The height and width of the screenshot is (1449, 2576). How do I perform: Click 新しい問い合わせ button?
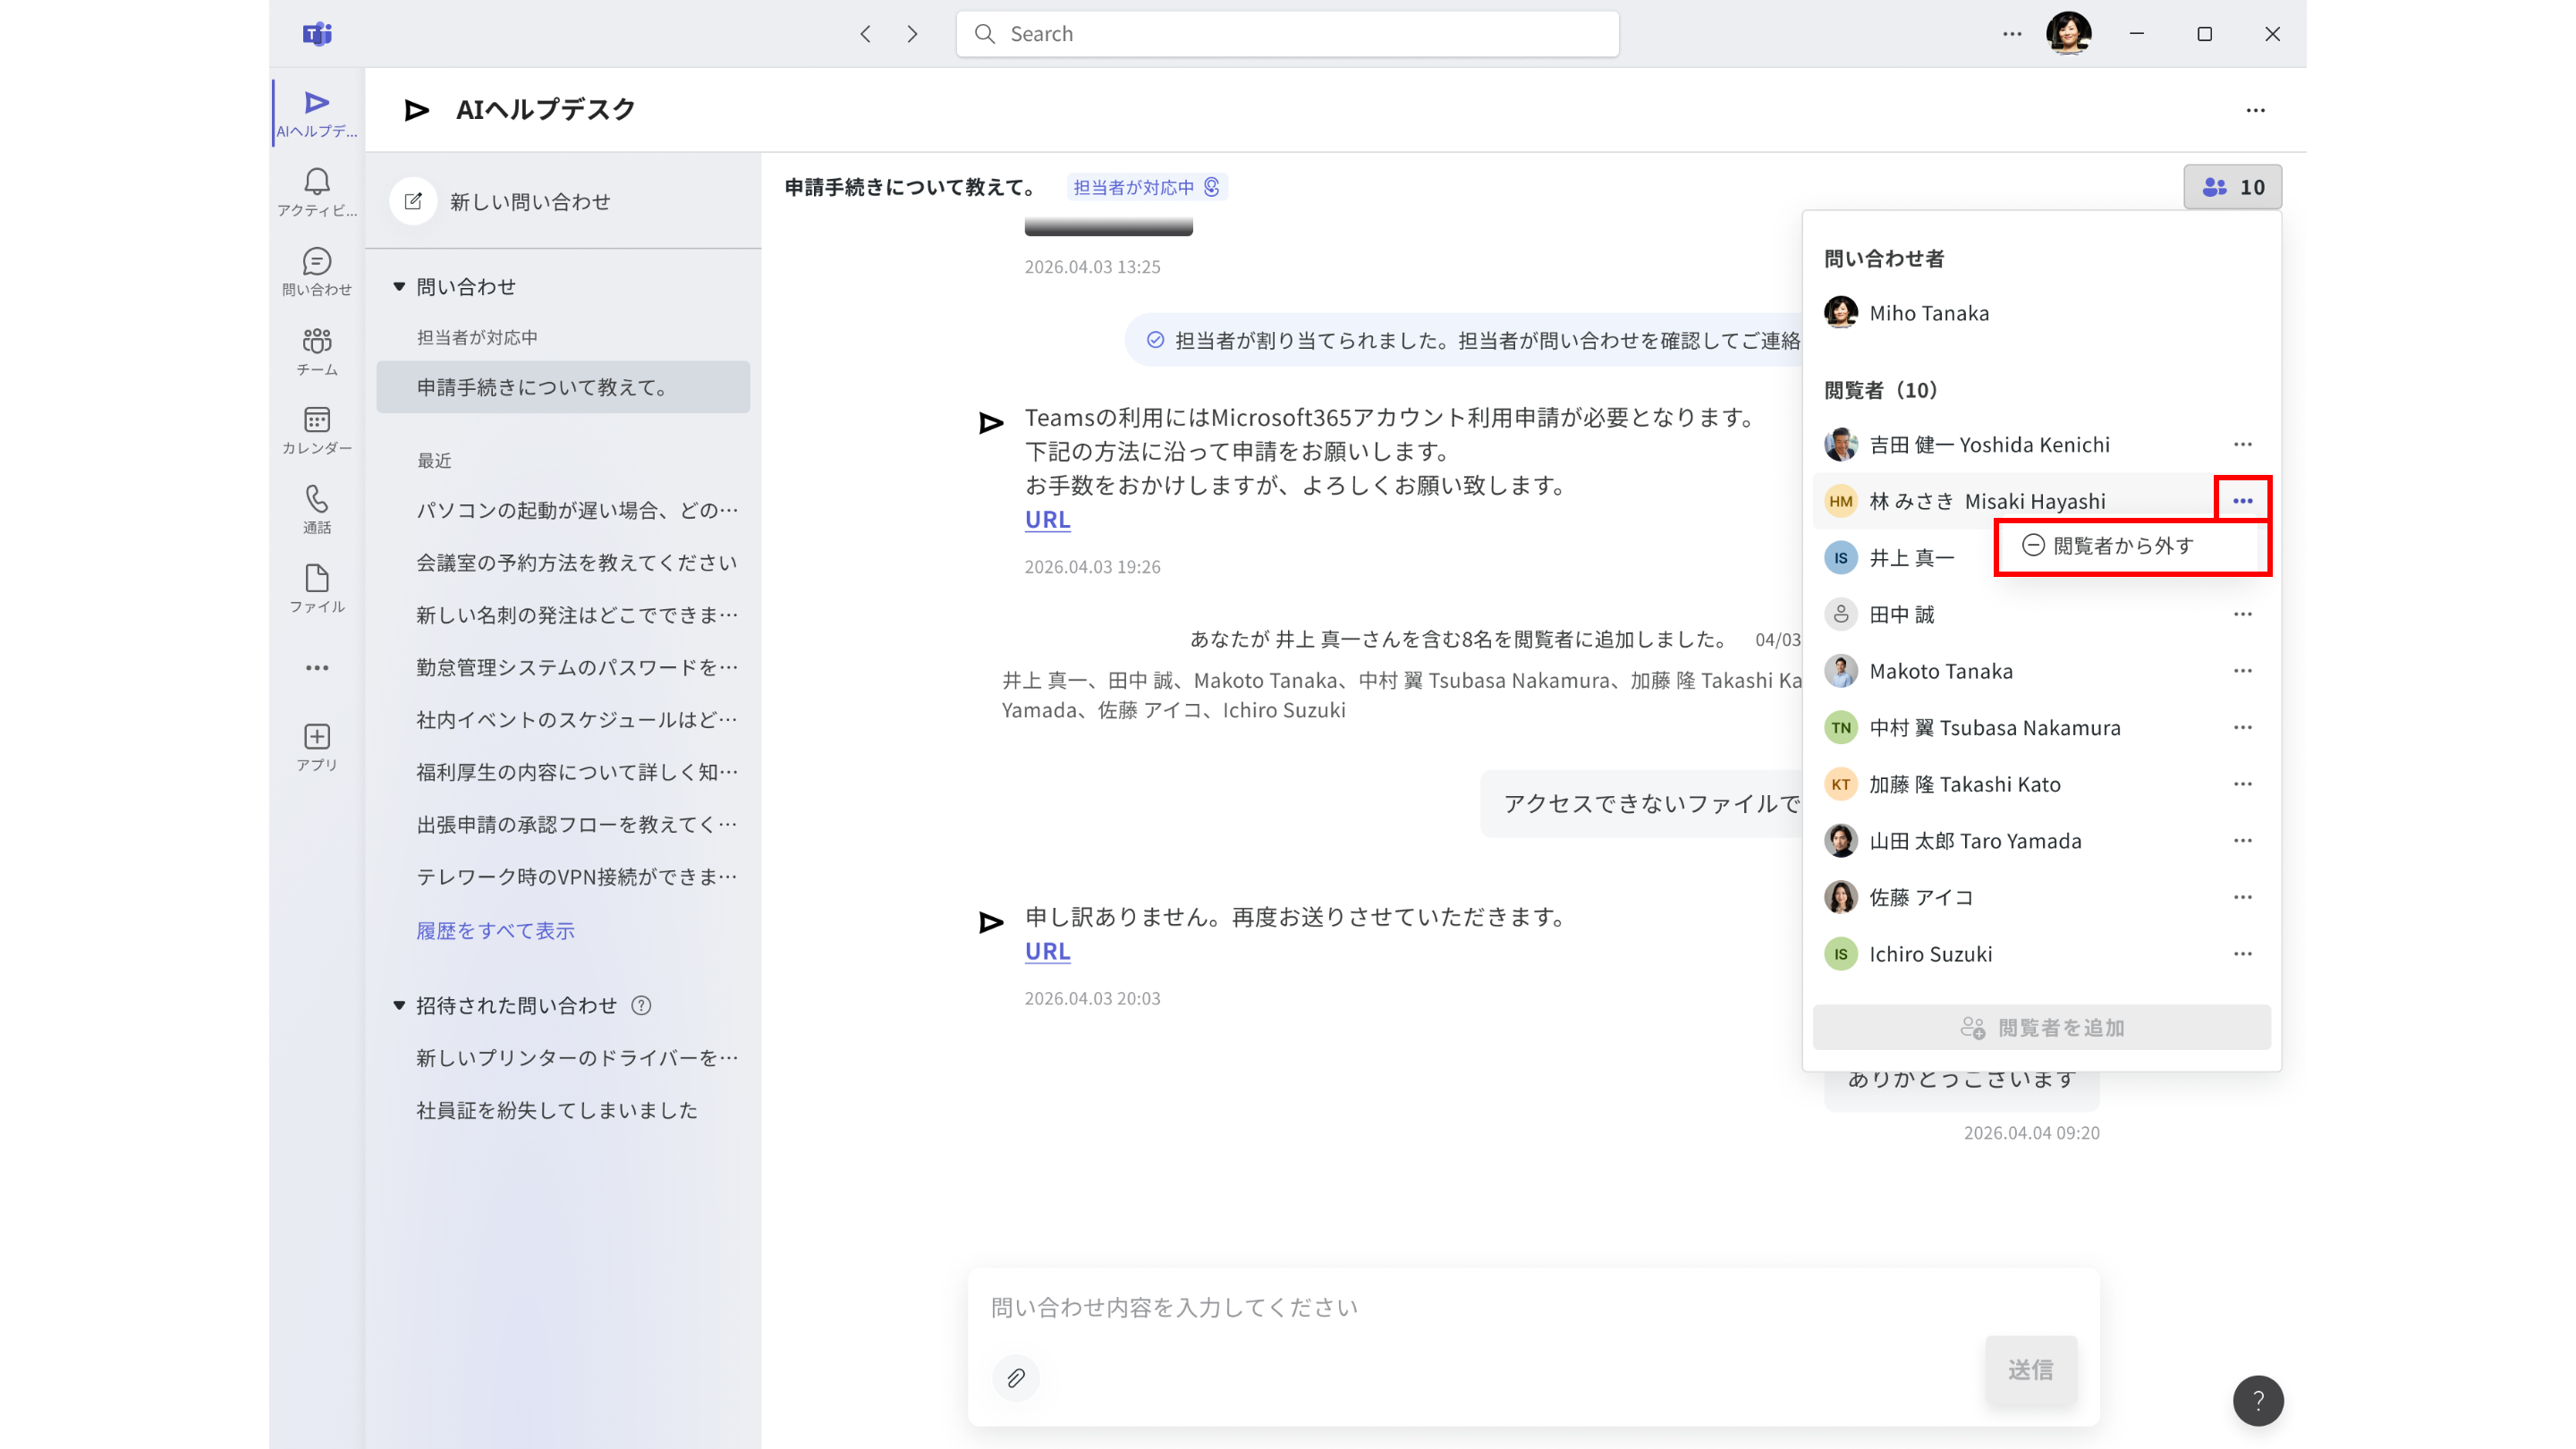coord(501,201)
